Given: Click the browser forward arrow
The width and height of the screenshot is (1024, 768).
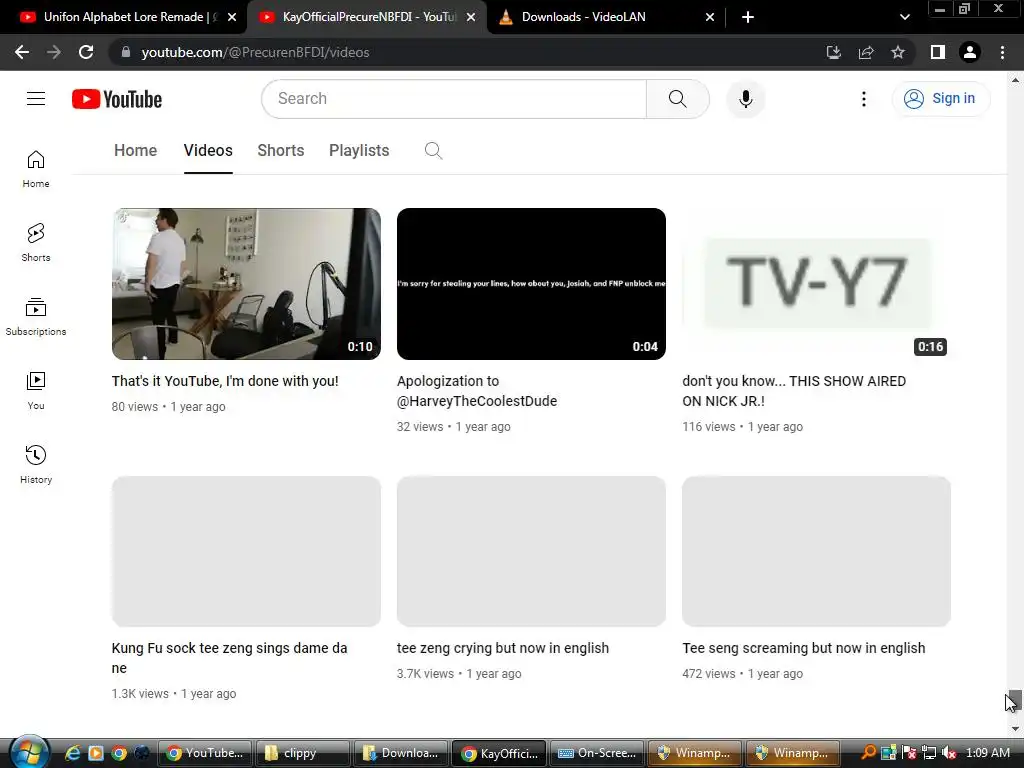Looking at the screenshot, I should [54, 52].
